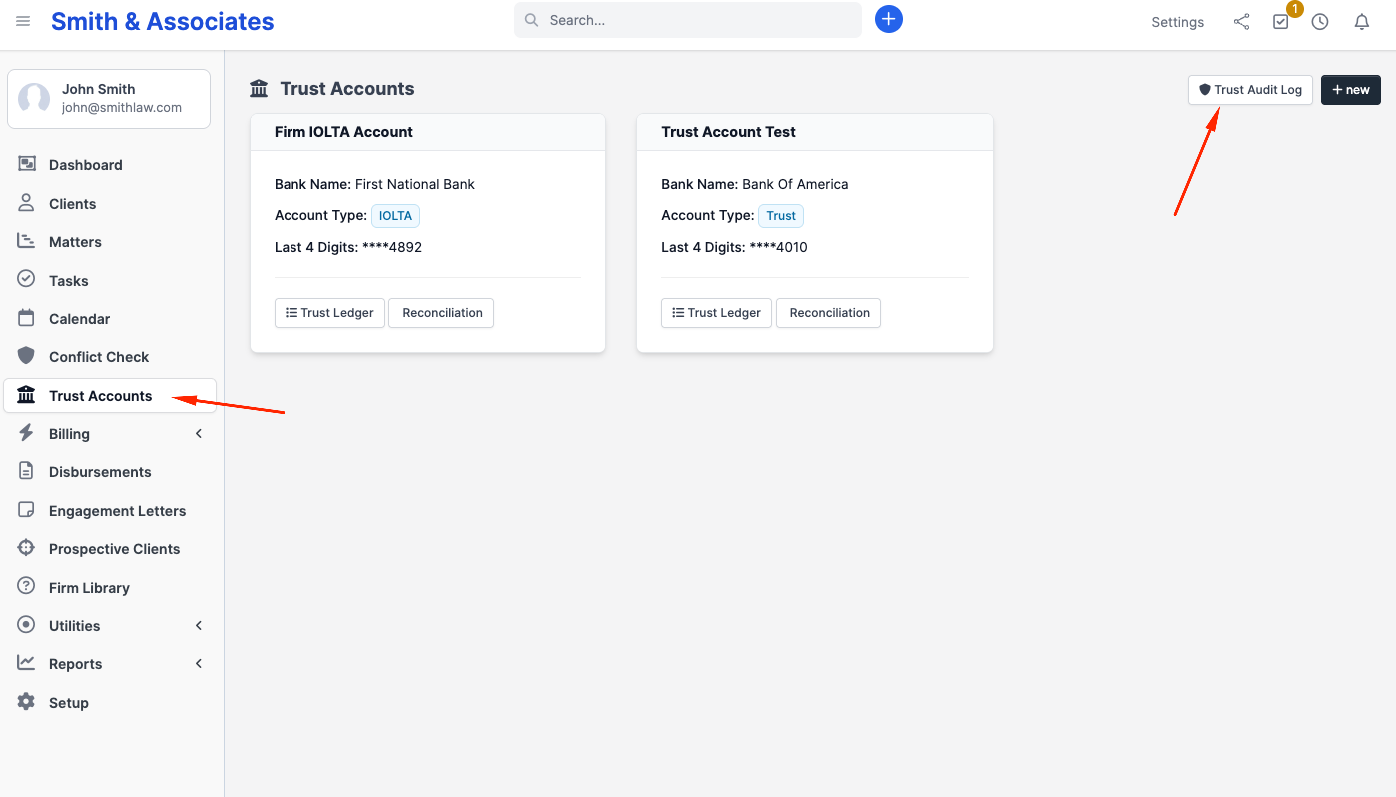Expand the Billing submenu chevron
This screenshot has height=797, width=1396.
tap(199, 433)
